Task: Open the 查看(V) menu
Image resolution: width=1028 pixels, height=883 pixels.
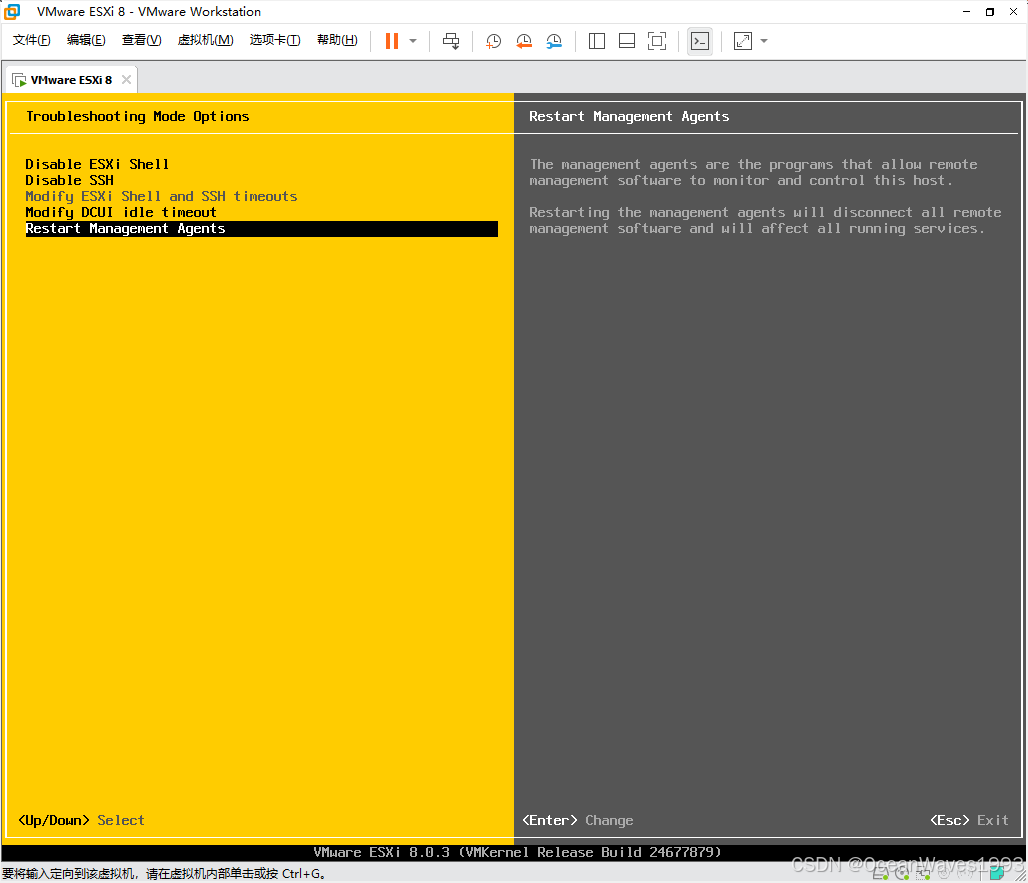Action: coord(142,40)
